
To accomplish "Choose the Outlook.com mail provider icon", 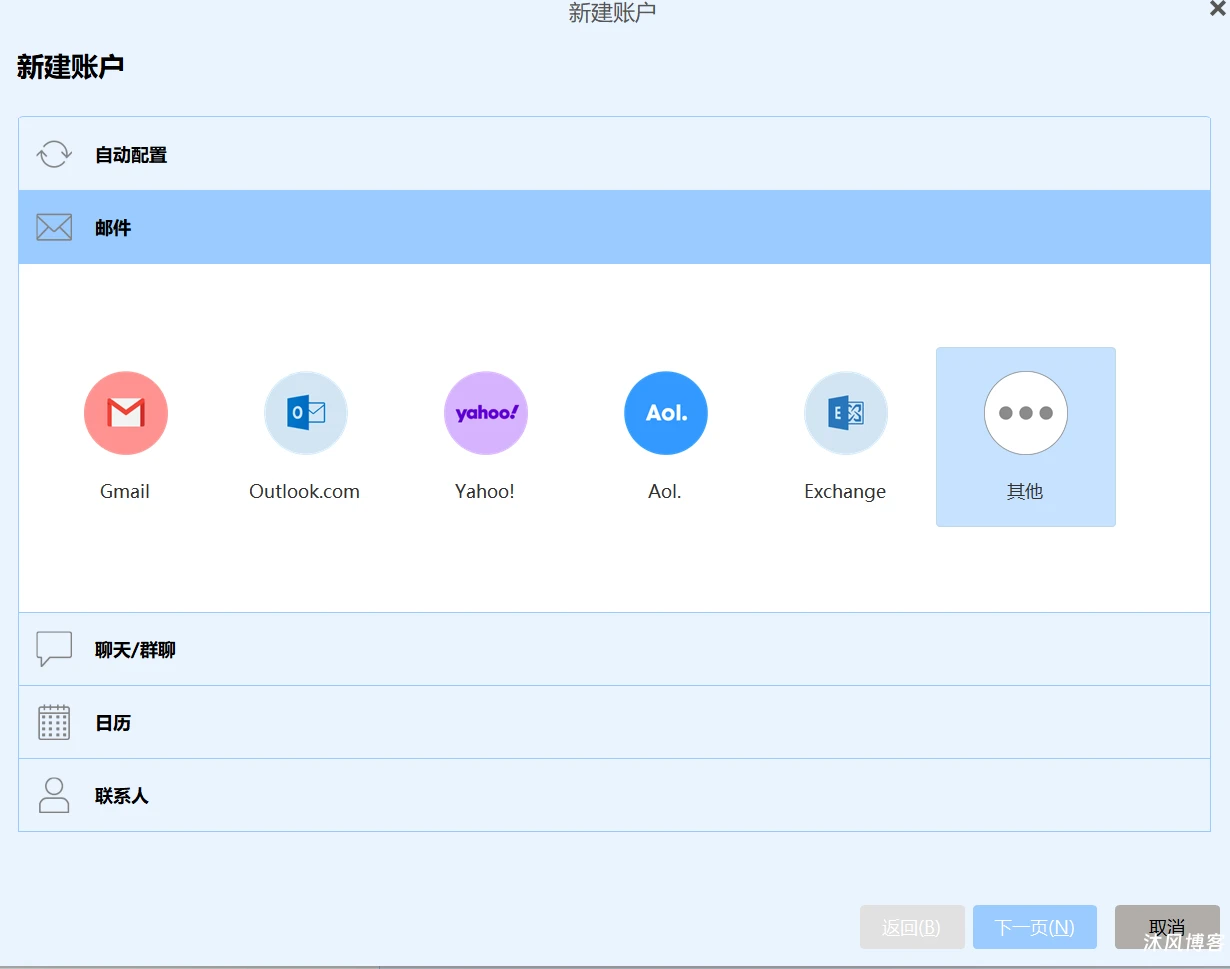I will pyautogui.click(x=306, y=413).
